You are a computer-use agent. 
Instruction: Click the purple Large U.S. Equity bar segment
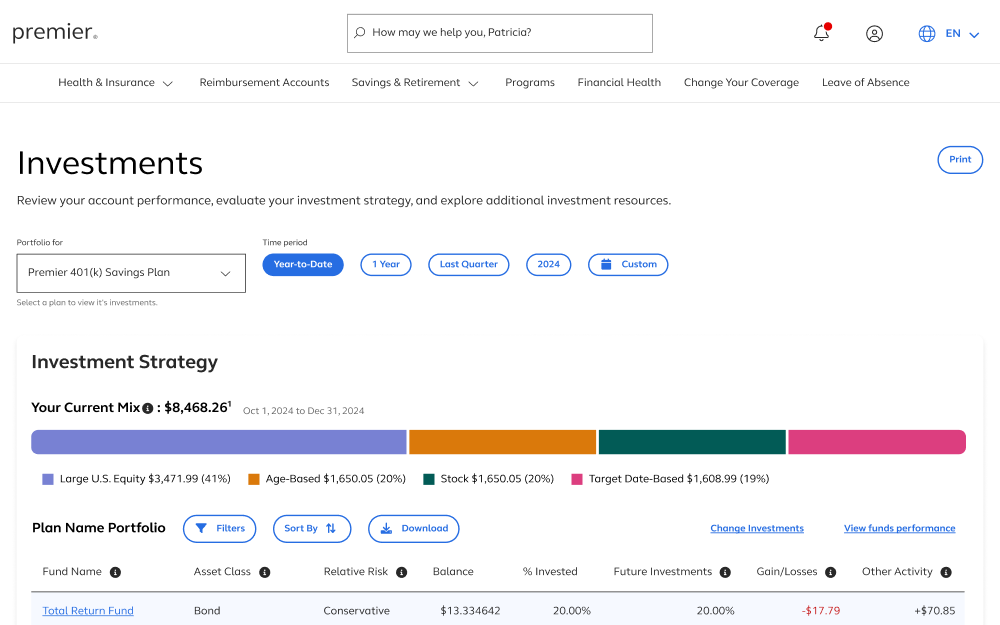219,442
